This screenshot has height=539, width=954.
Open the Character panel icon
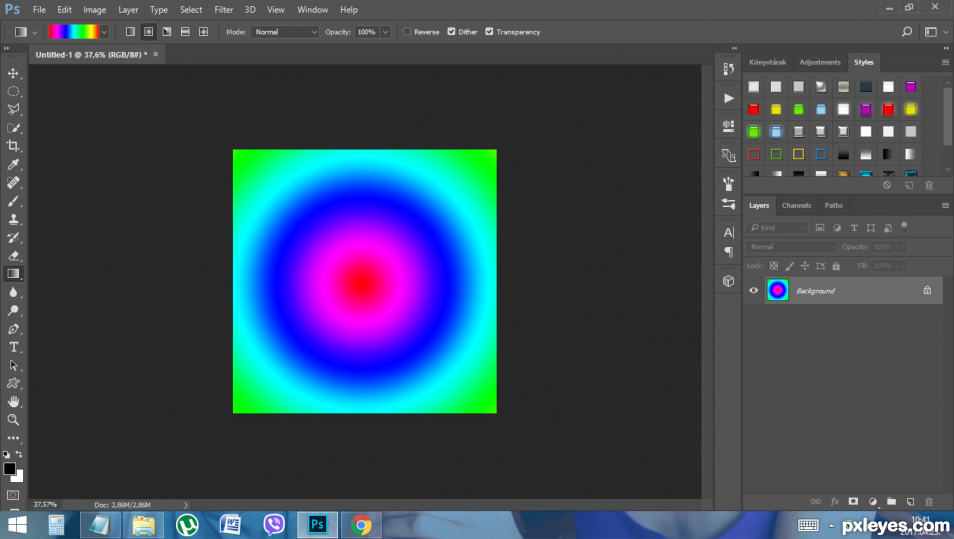click(728, 232)
